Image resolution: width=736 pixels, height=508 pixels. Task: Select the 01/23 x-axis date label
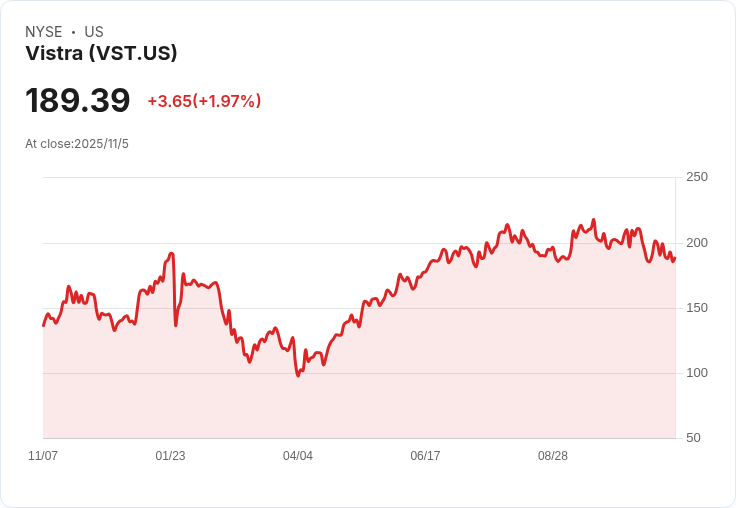(x=170, y=456)
